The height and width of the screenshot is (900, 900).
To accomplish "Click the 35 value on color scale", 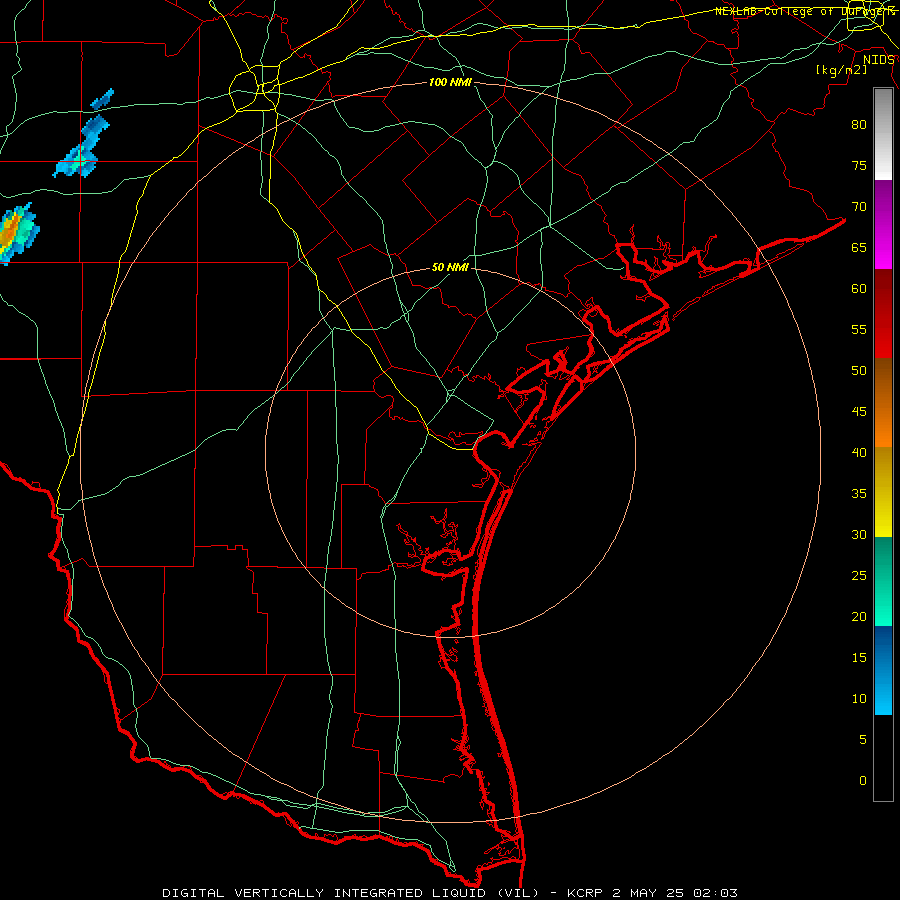I will click(859, 494).
